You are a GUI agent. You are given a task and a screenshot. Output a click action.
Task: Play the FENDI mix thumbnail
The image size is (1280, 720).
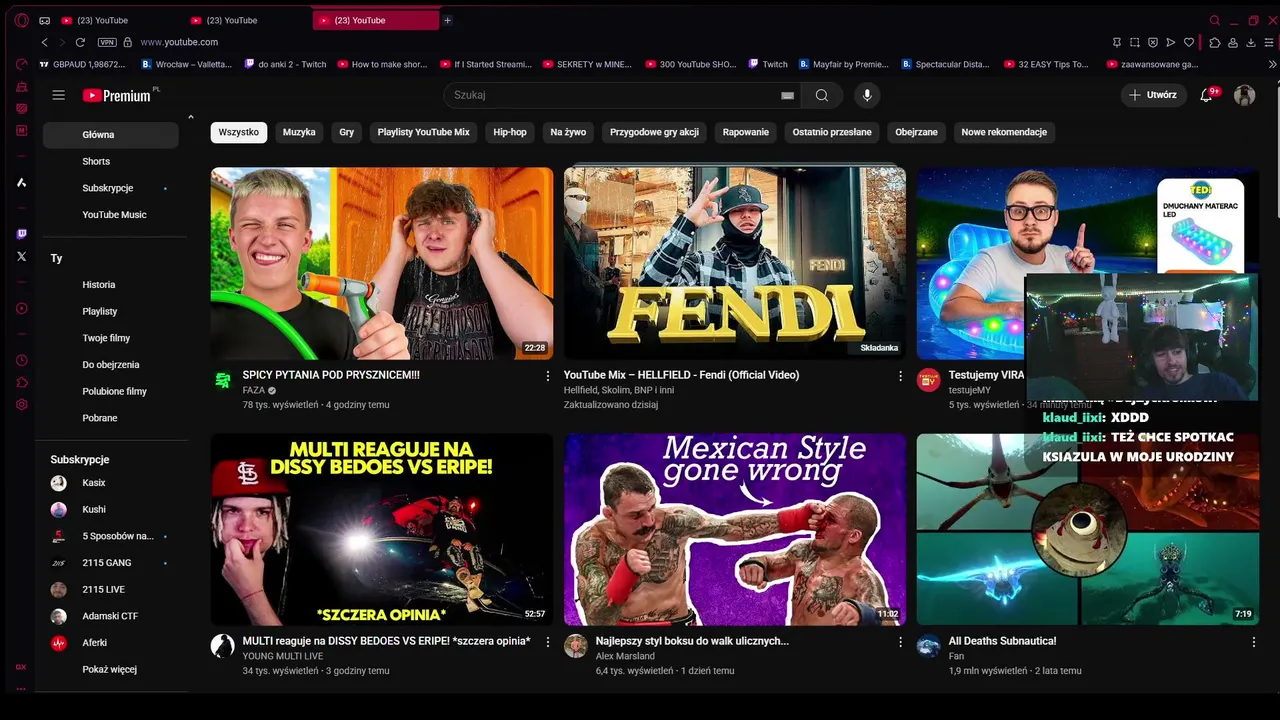(x=735, y=263)
